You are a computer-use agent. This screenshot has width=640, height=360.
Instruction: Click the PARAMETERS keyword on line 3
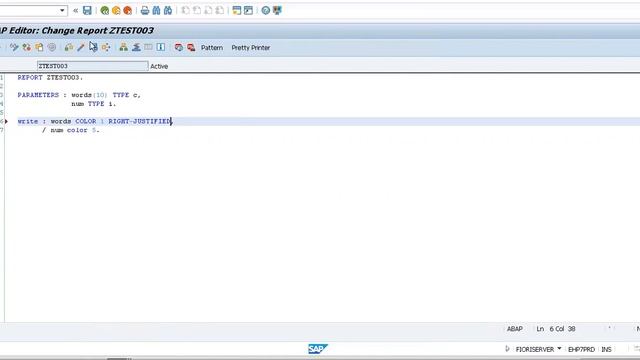click(38, 95)
